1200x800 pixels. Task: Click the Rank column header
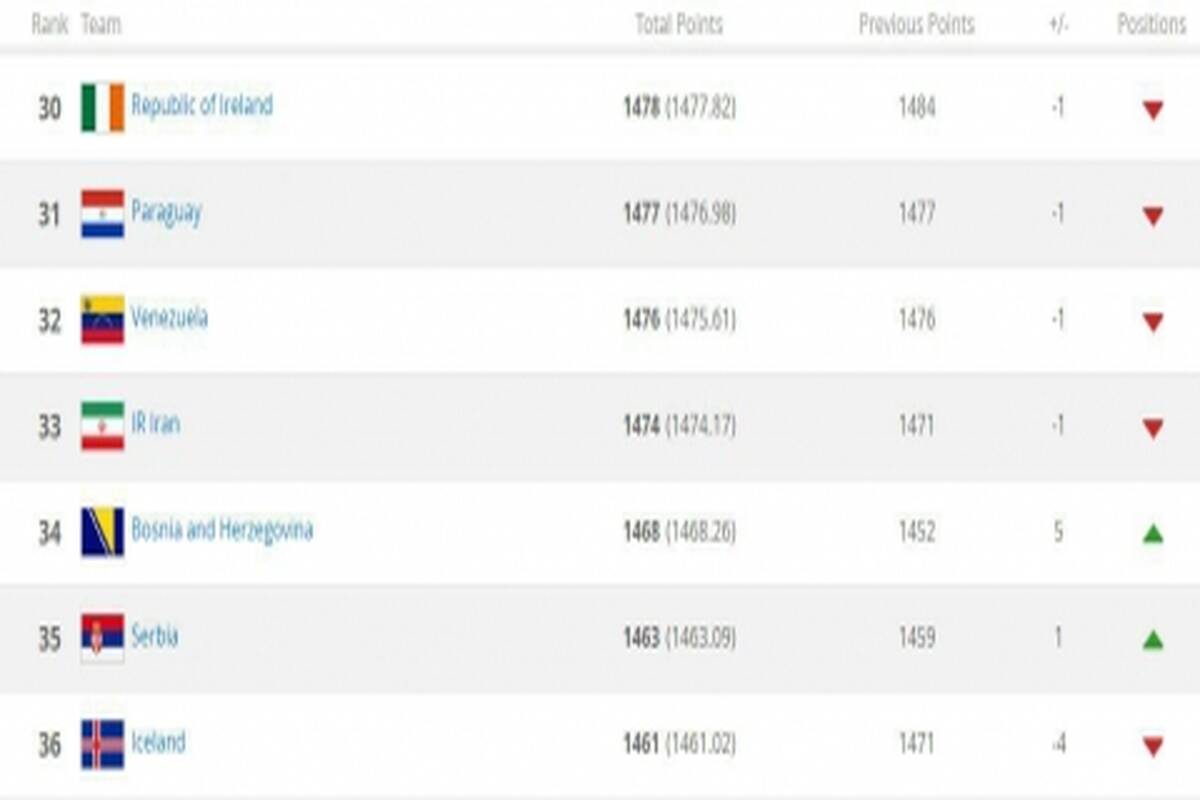coord(50,24)
